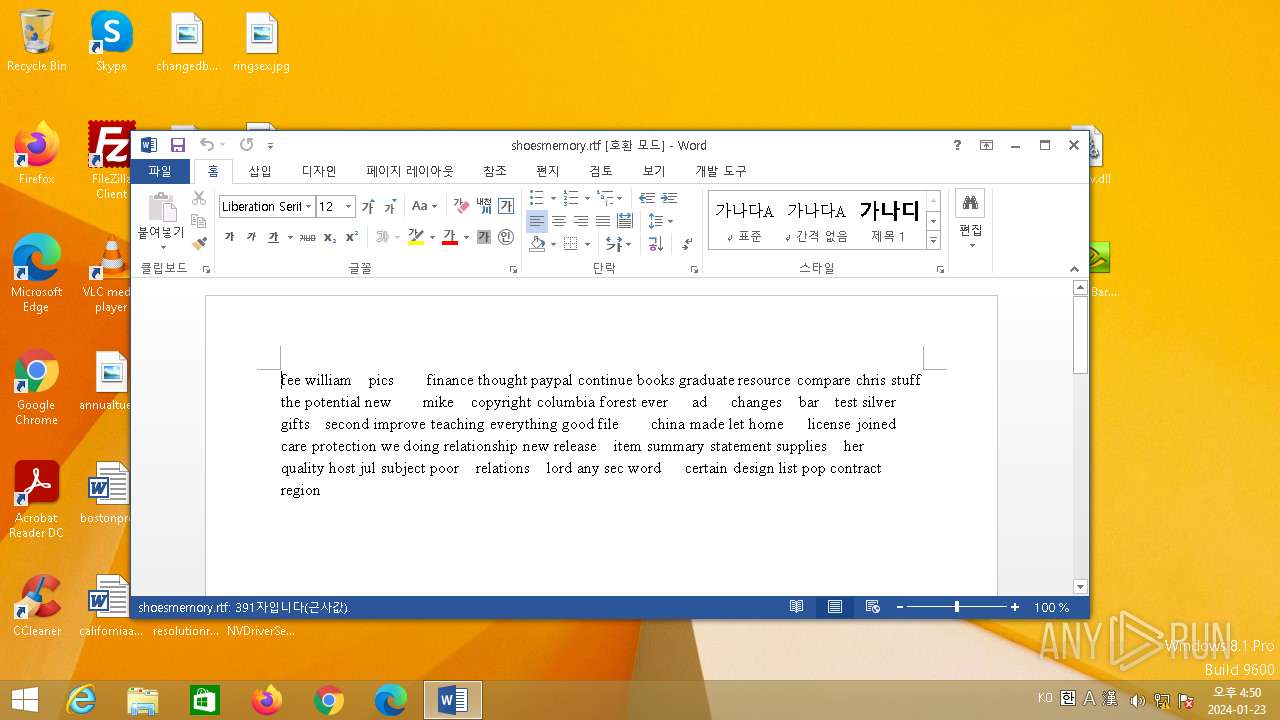Open the Windows Start button

coord(25,700)
